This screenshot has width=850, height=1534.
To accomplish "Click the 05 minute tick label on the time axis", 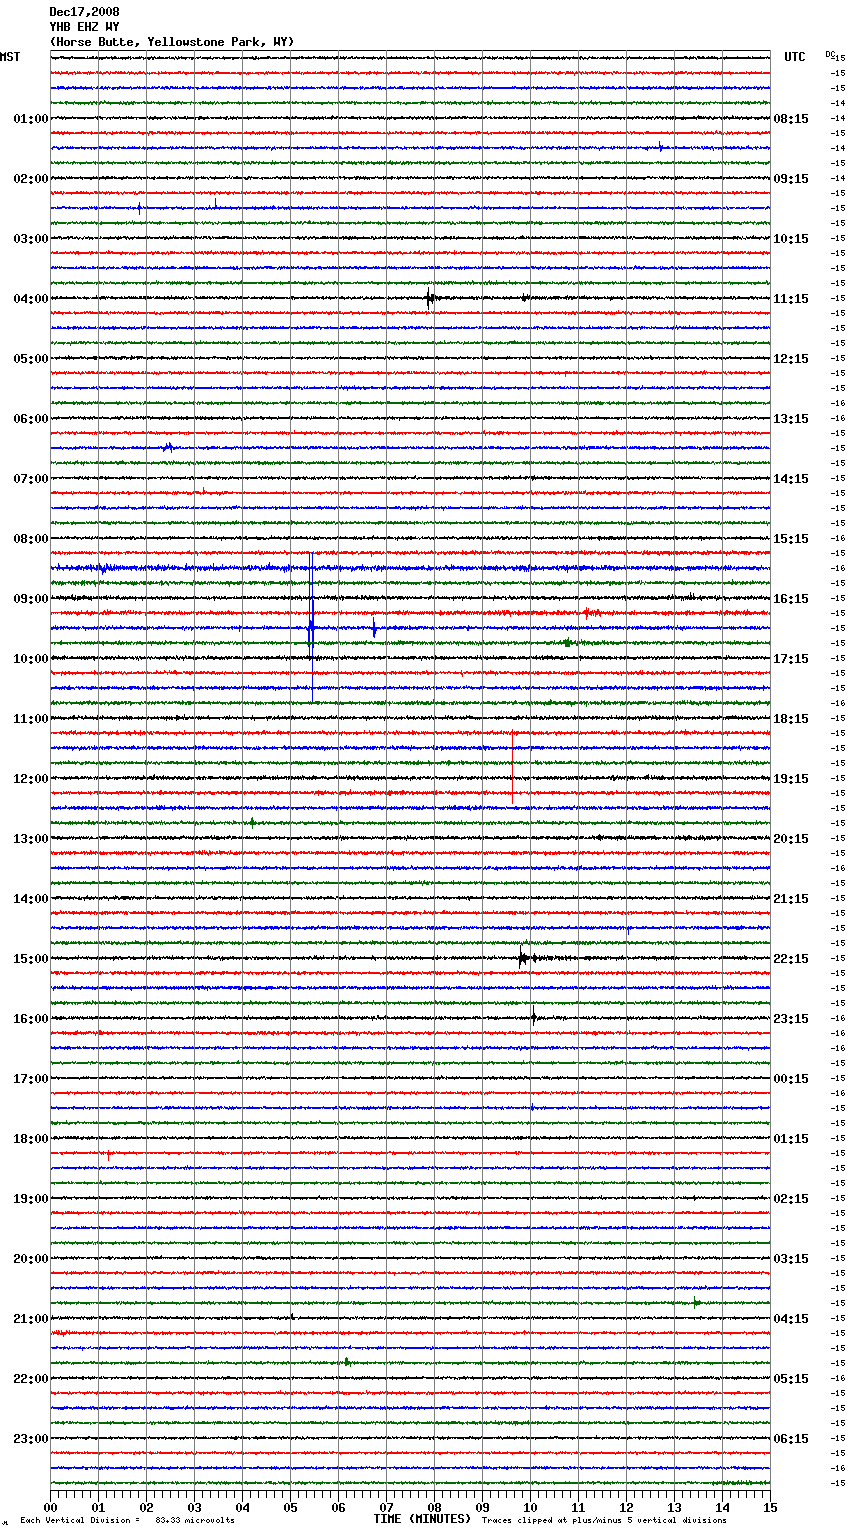I will point(290,1507).
